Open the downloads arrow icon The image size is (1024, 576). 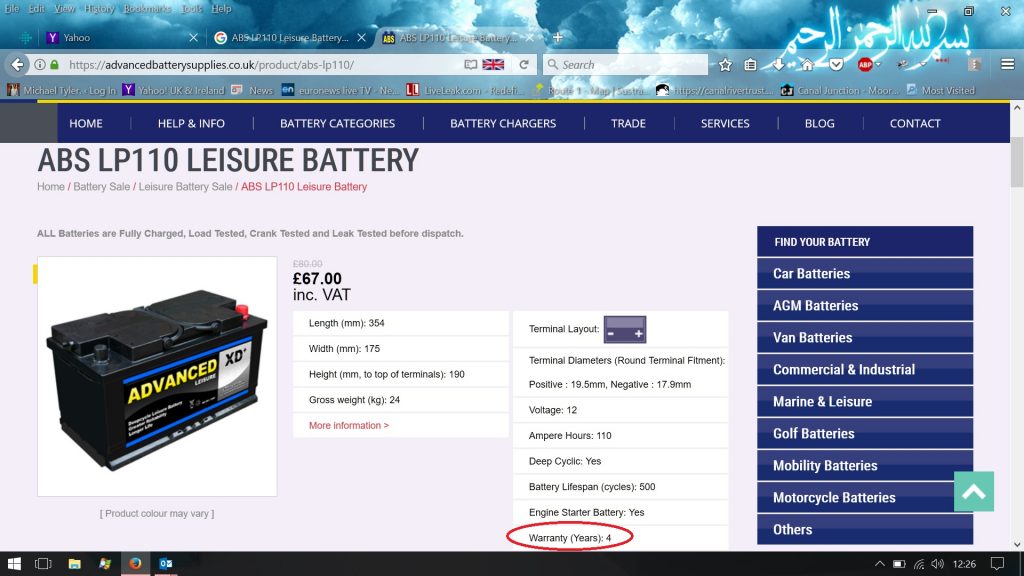point(778,65)
